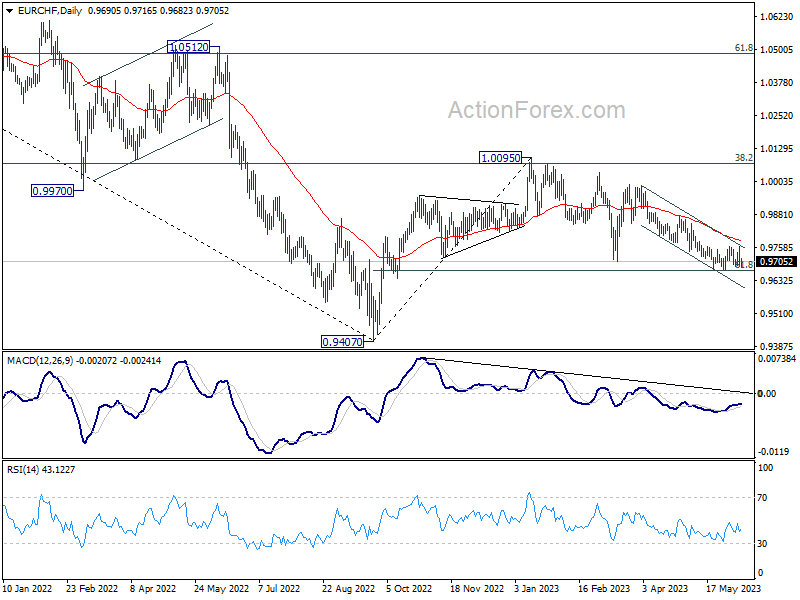Screen dimensions: 800x600
Task: Select the RSI(14) 43.1227 indicator label
Action: point(41,469)
